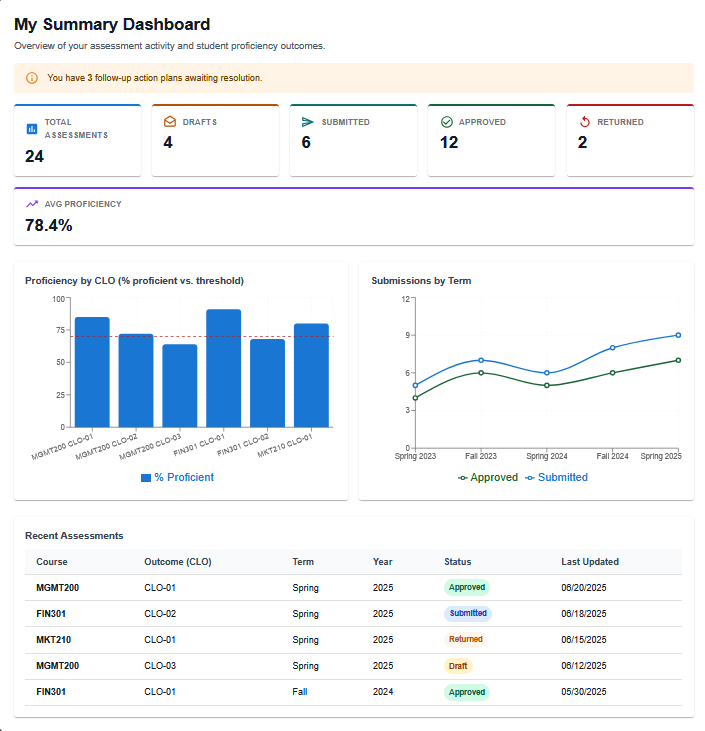This screenshot has height=731, width=705.
Task: Open the Submitted card showing 6
Action: tap(353, 140)
